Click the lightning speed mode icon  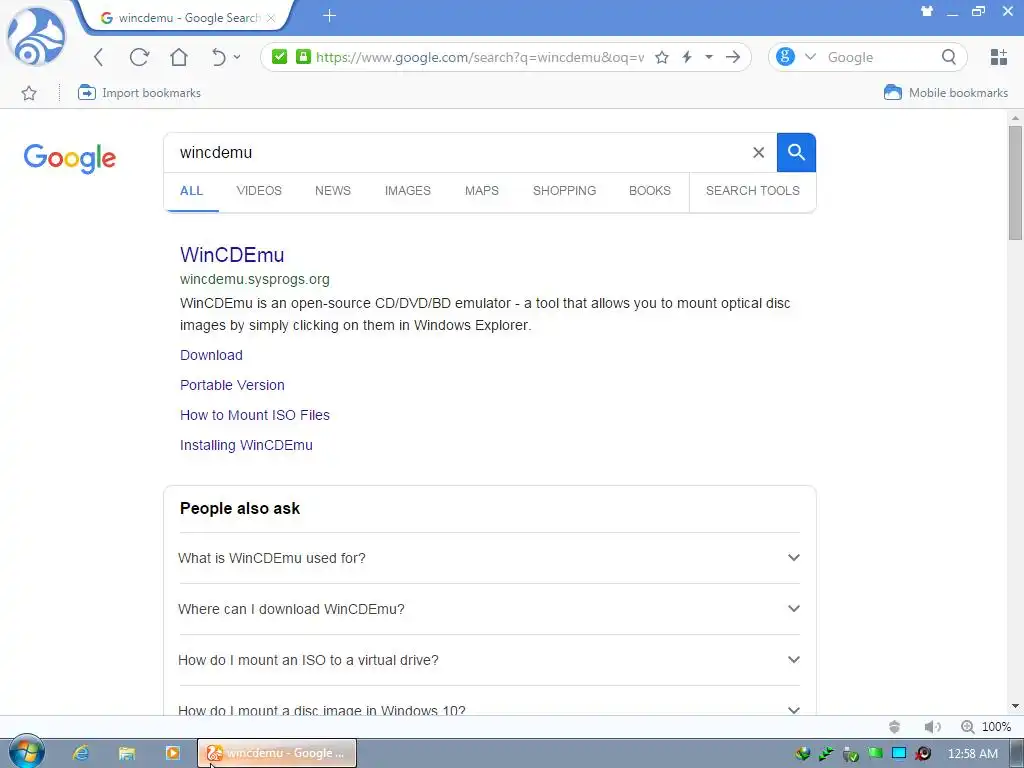tap(687, 57)
